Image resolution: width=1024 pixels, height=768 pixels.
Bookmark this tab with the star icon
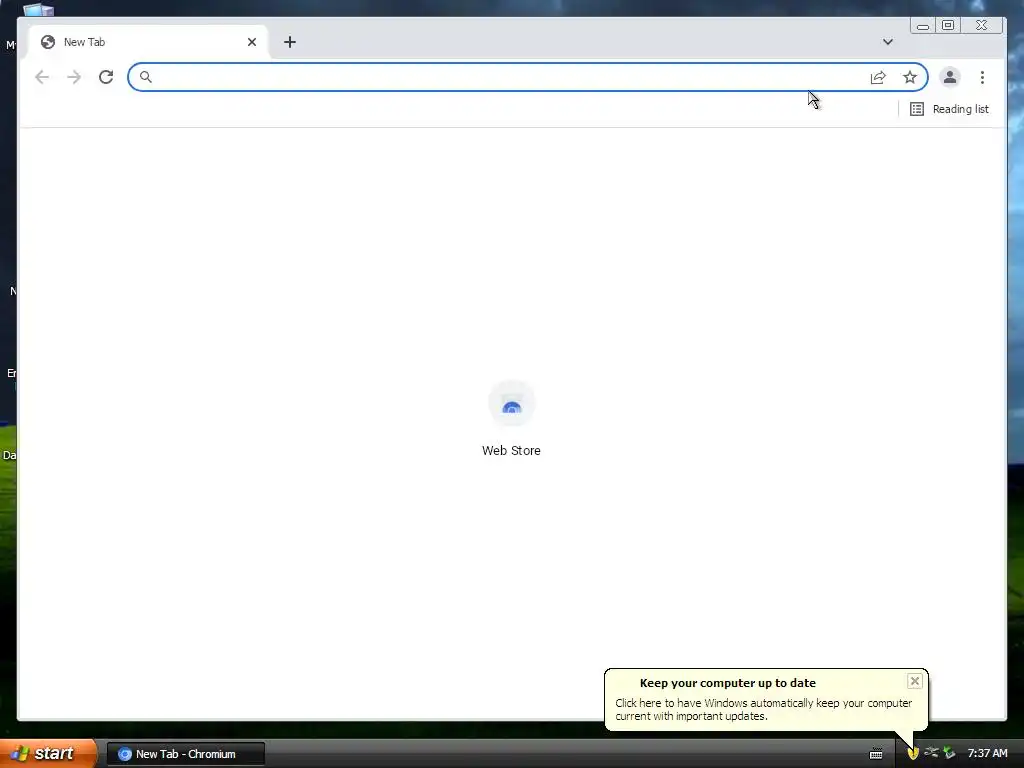coord(910,78)
